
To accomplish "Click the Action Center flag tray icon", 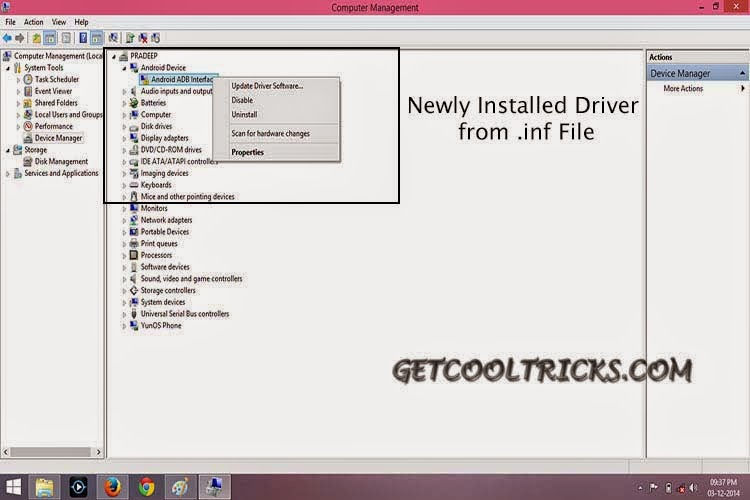I will click(x=653, y=488).
